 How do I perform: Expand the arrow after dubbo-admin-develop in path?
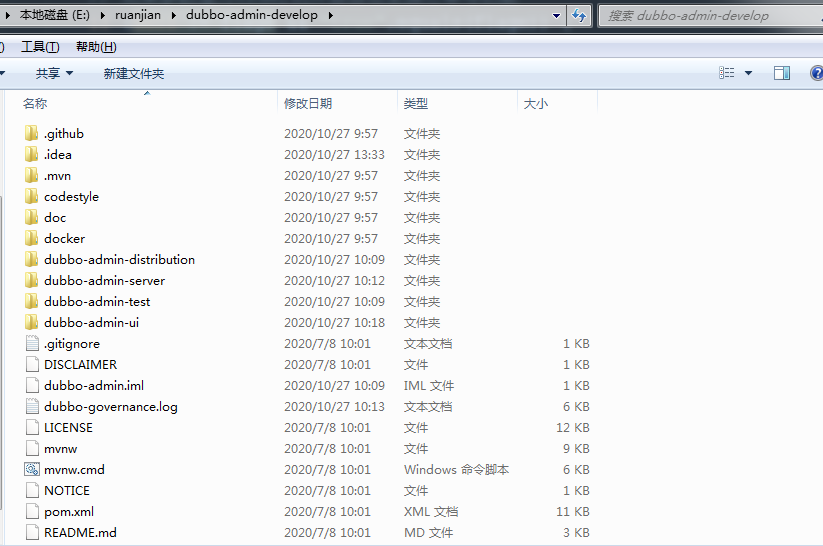coord(331,15)
